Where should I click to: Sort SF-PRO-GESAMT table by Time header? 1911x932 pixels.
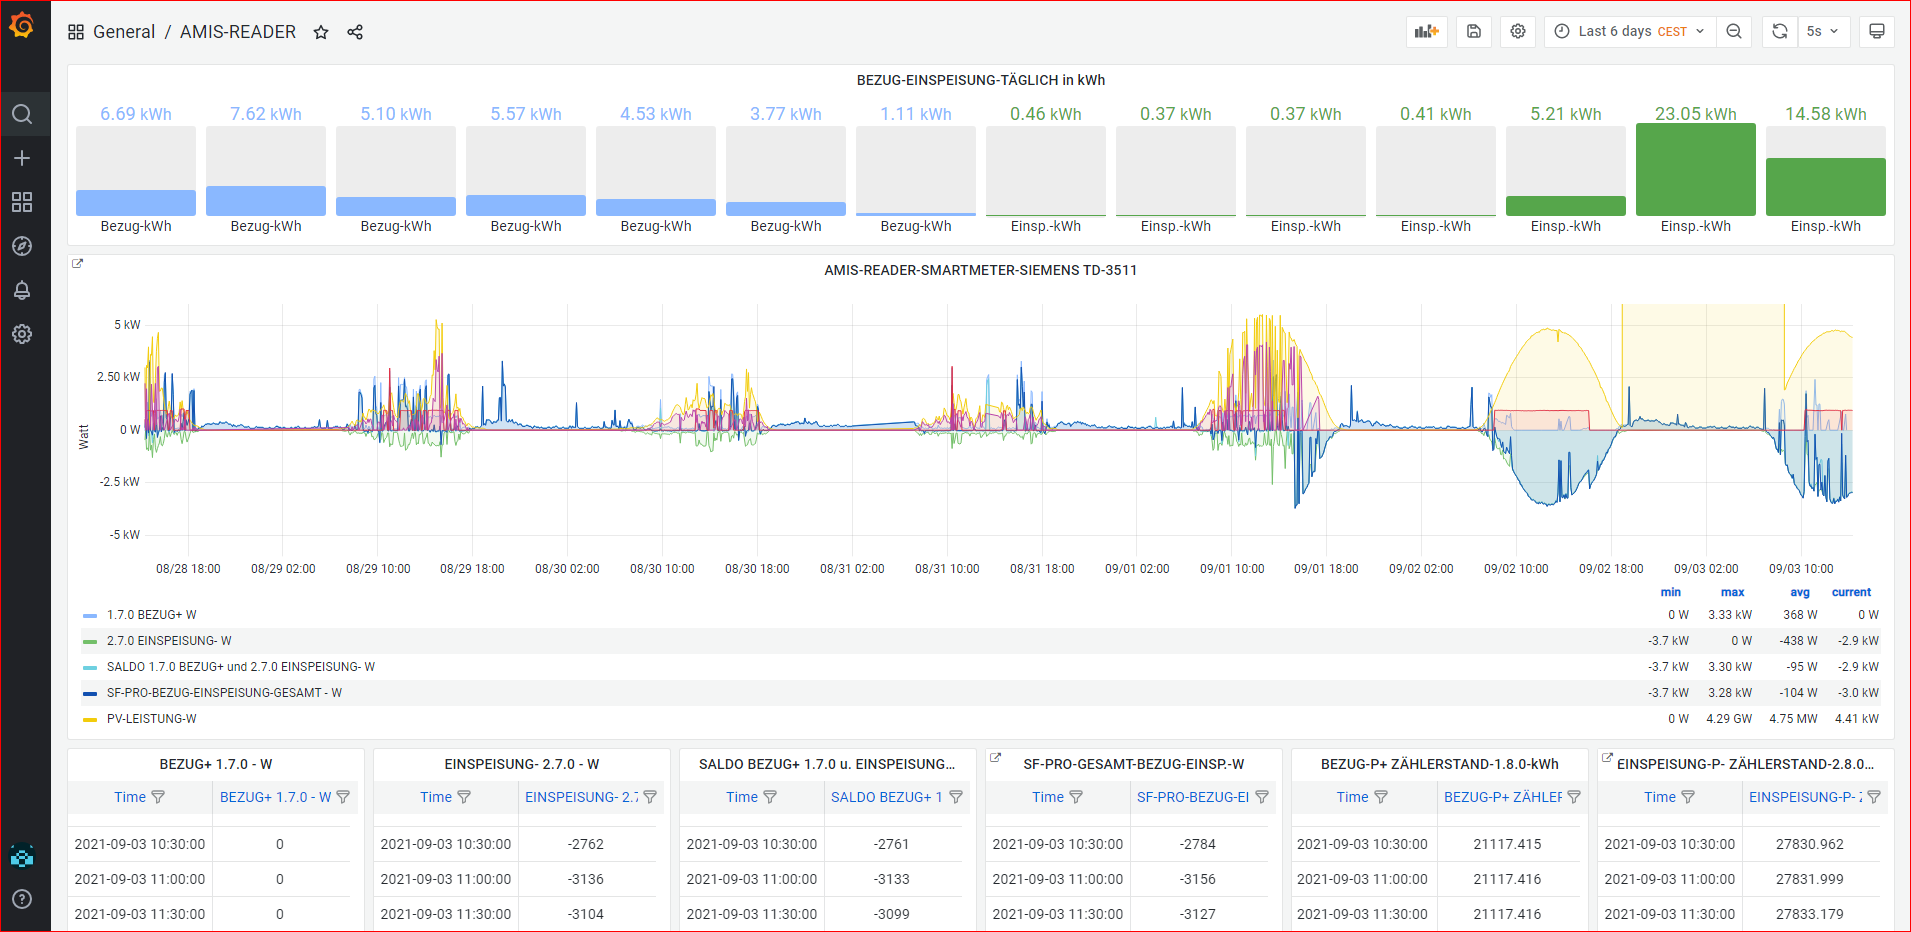pos(1048,797)
